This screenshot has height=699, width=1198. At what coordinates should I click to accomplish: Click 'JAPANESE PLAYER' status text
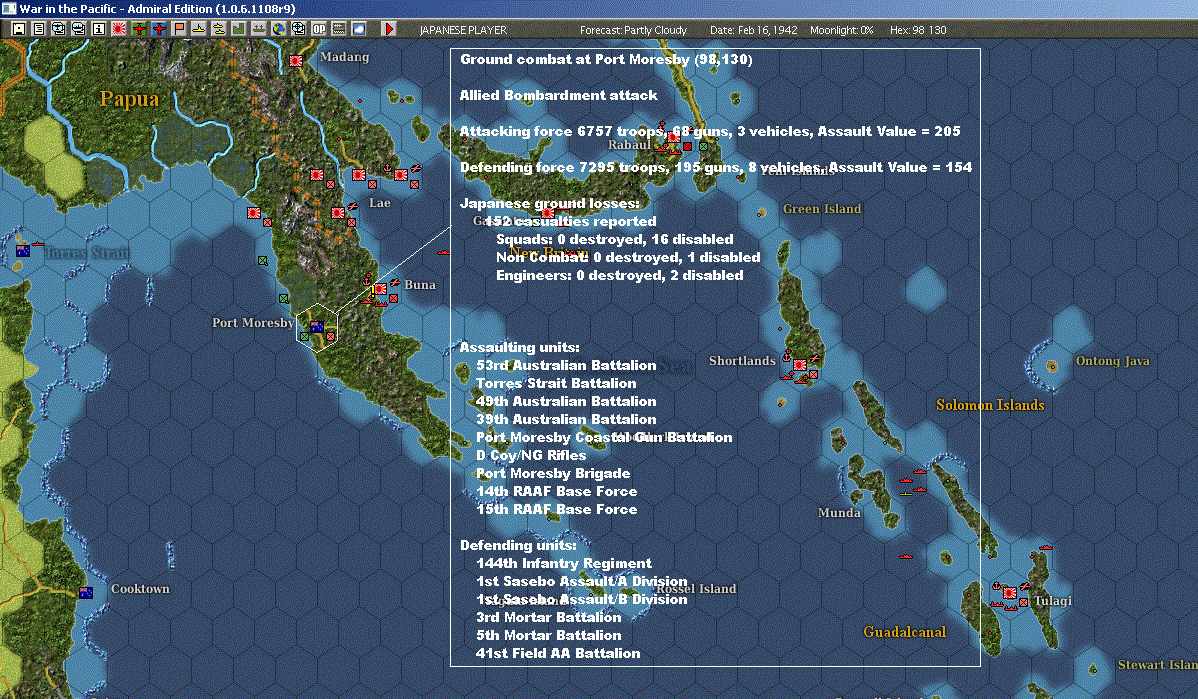point(463,30)
